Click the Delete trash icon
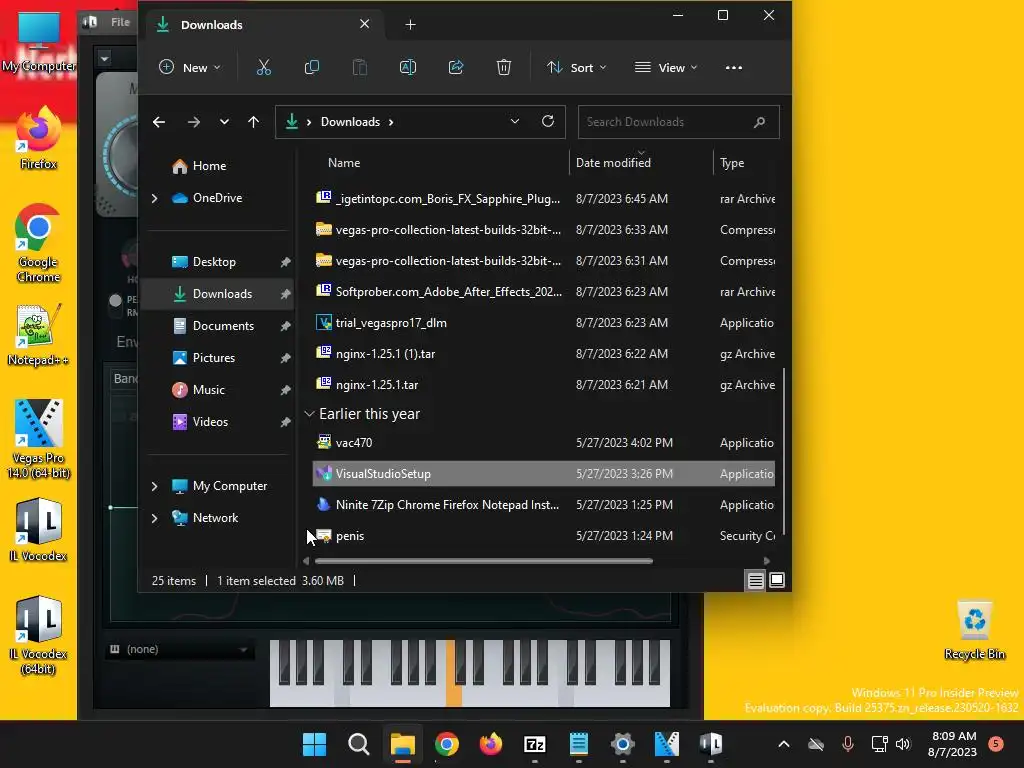The image size is (1024, 768). point(504,67)
